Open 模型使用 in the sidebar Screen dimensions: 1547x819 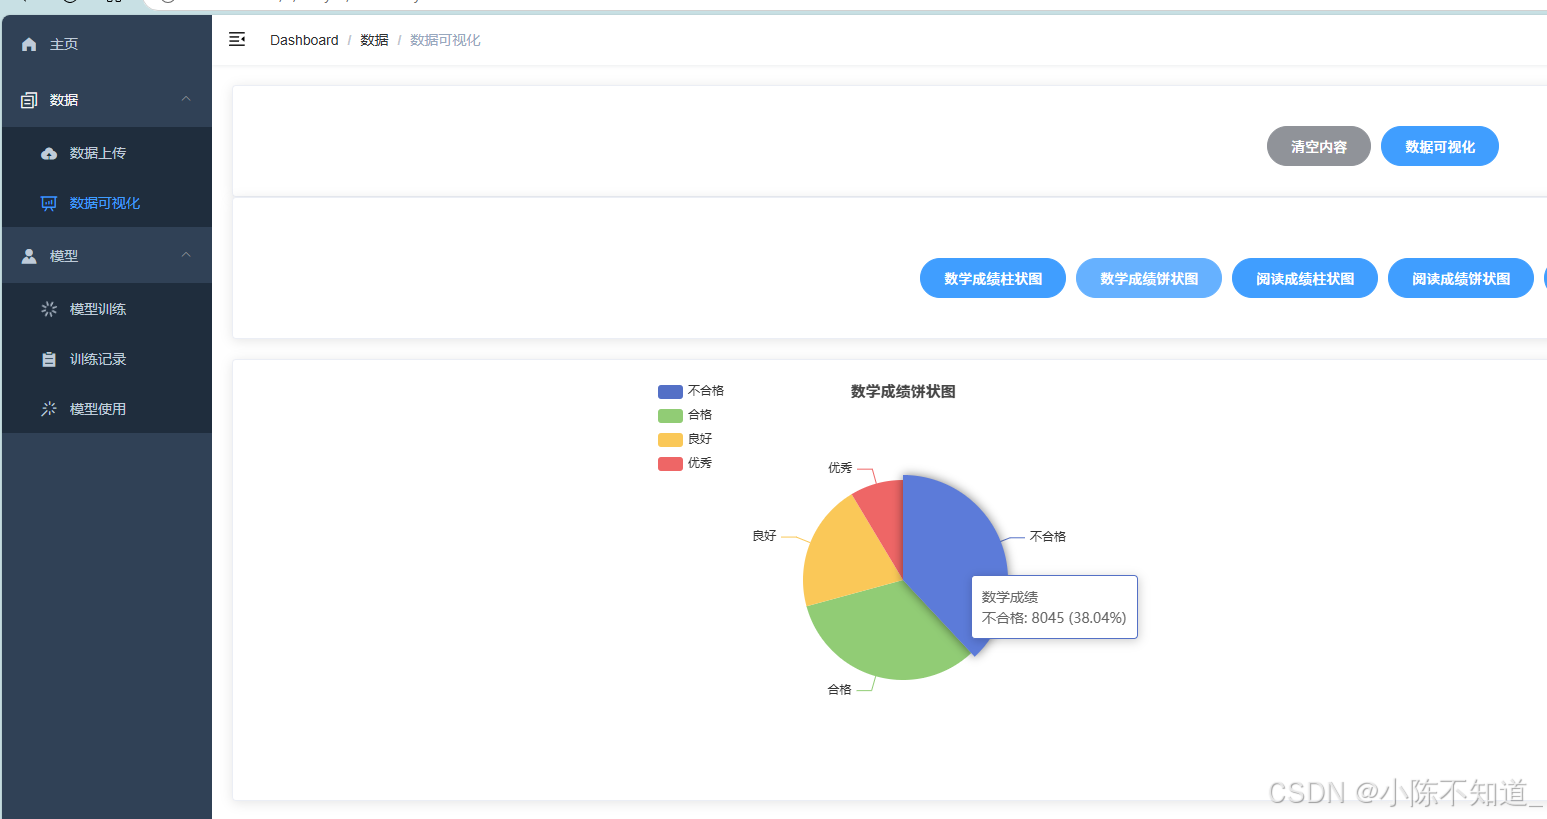click(107, 409)
